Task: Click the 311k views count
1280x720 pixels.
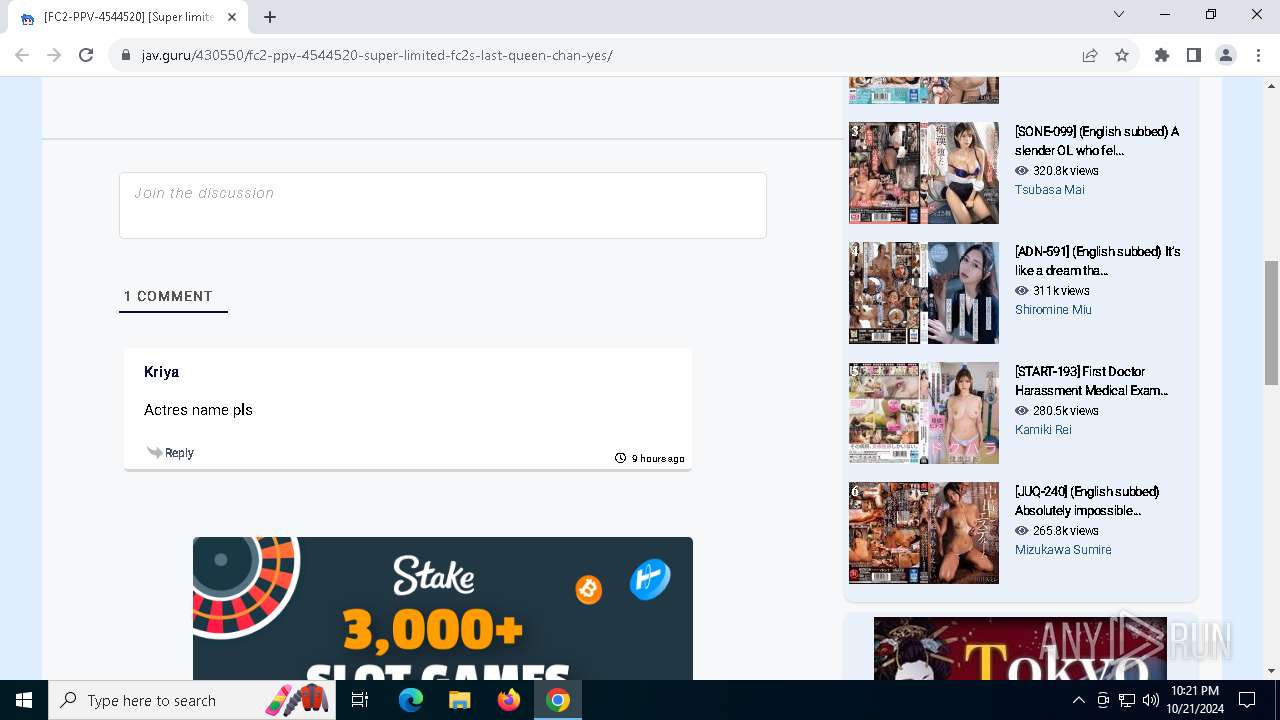Action: click(1061, 291)
